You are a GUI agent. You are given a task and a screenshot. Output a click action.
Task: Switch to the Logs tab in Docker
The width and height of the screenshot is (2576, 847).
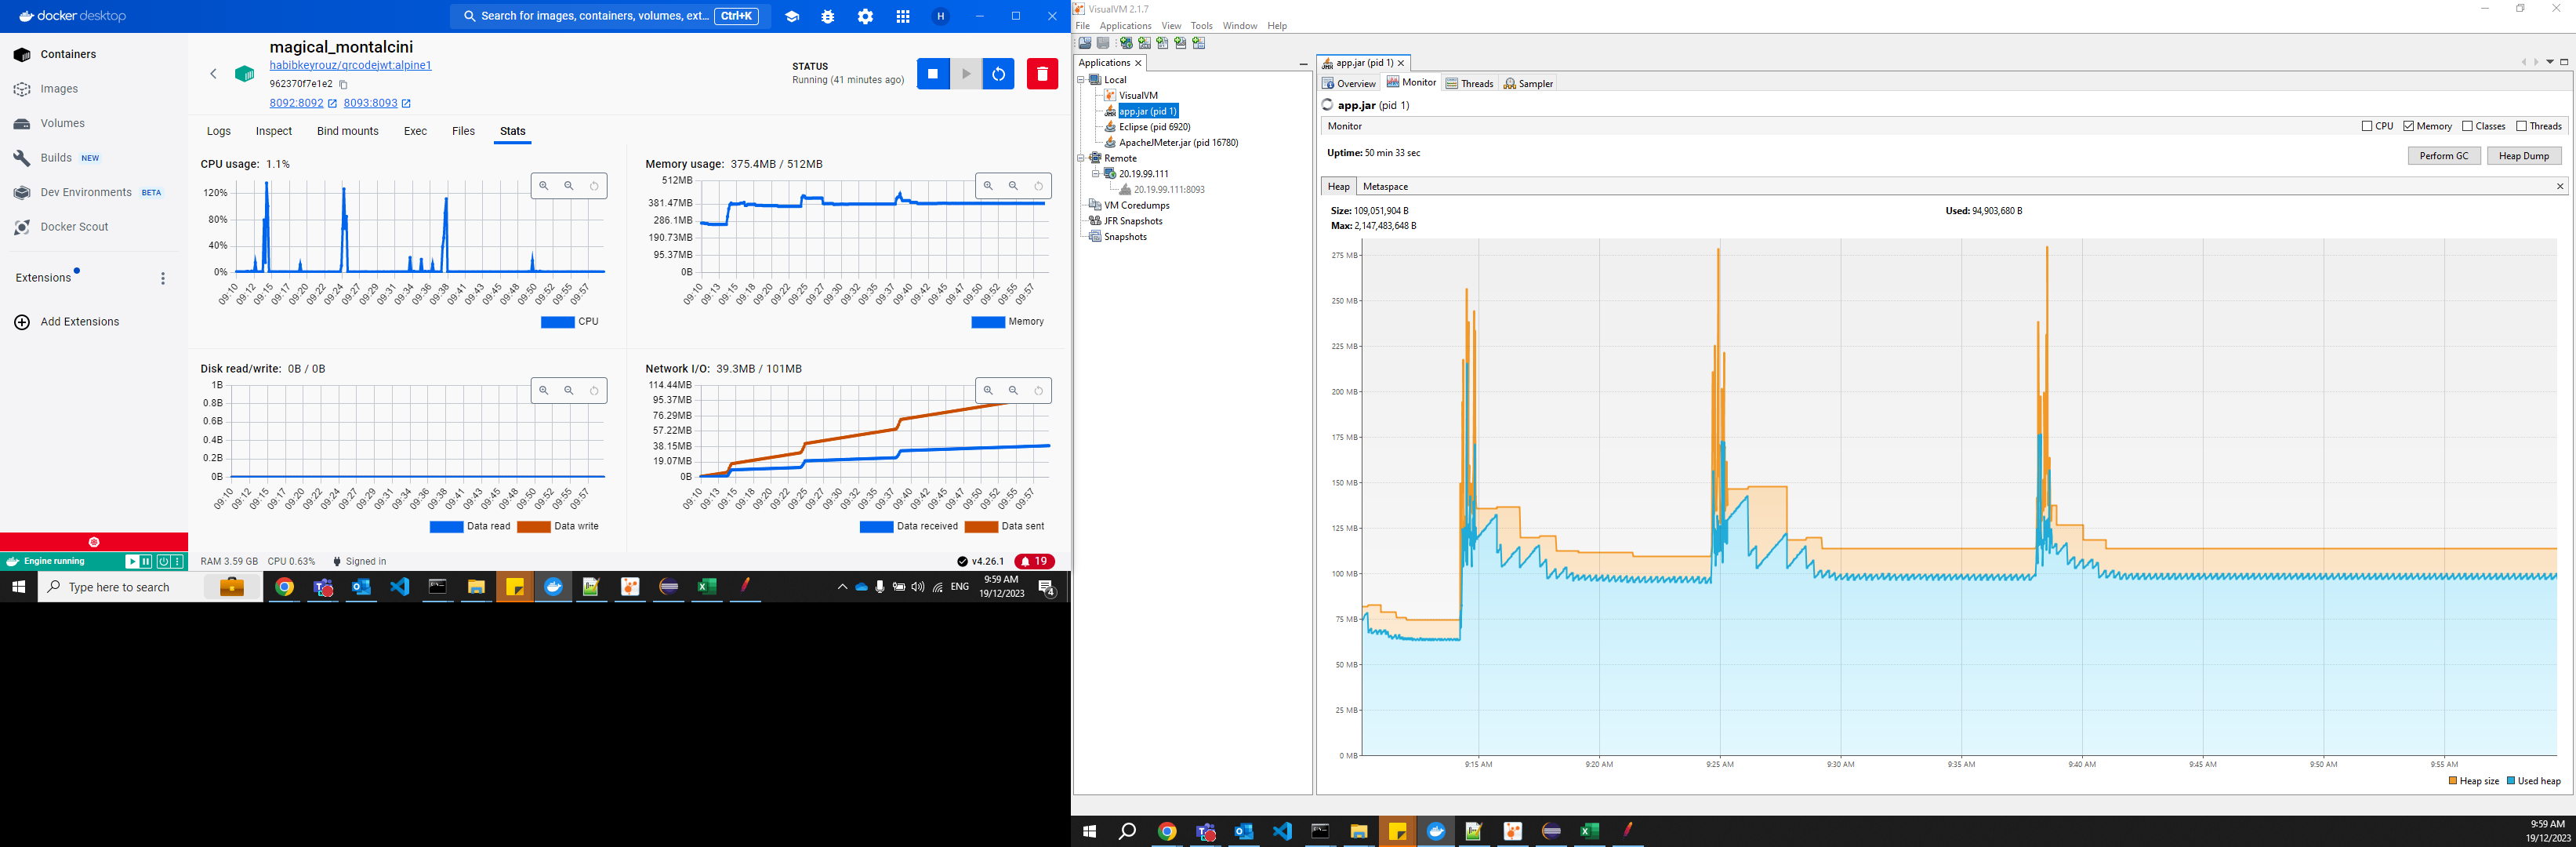[x=219, y=131]
